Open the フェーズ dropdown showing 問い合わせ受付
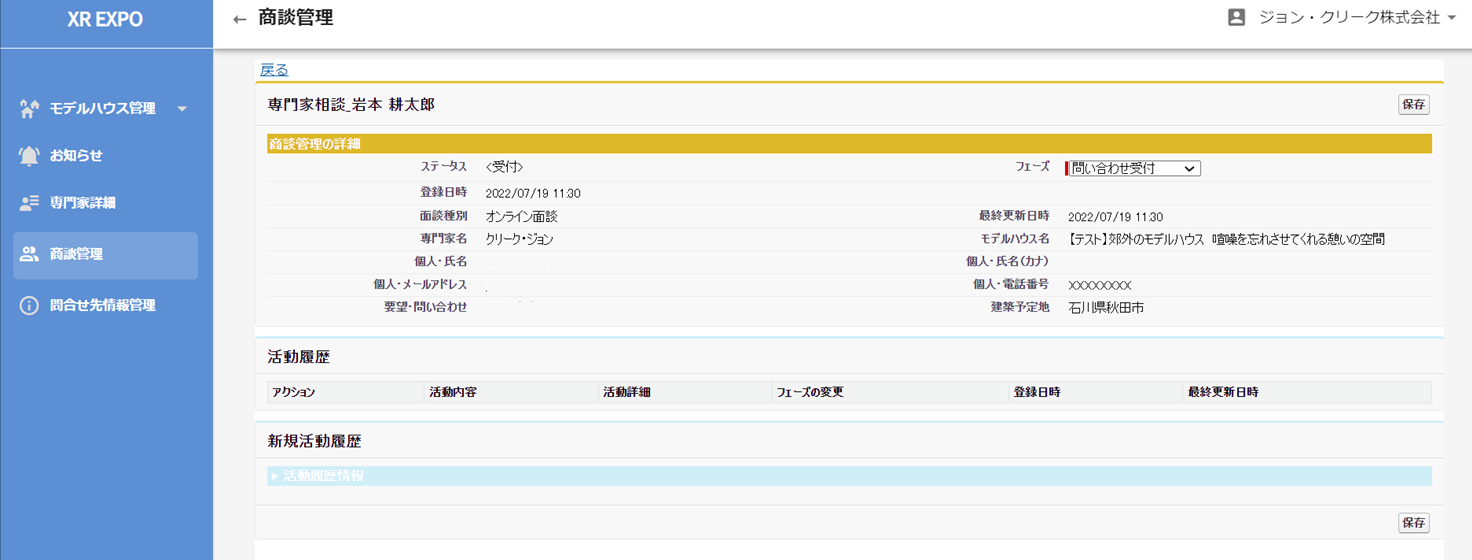1472x560 pixels. 1134,169
